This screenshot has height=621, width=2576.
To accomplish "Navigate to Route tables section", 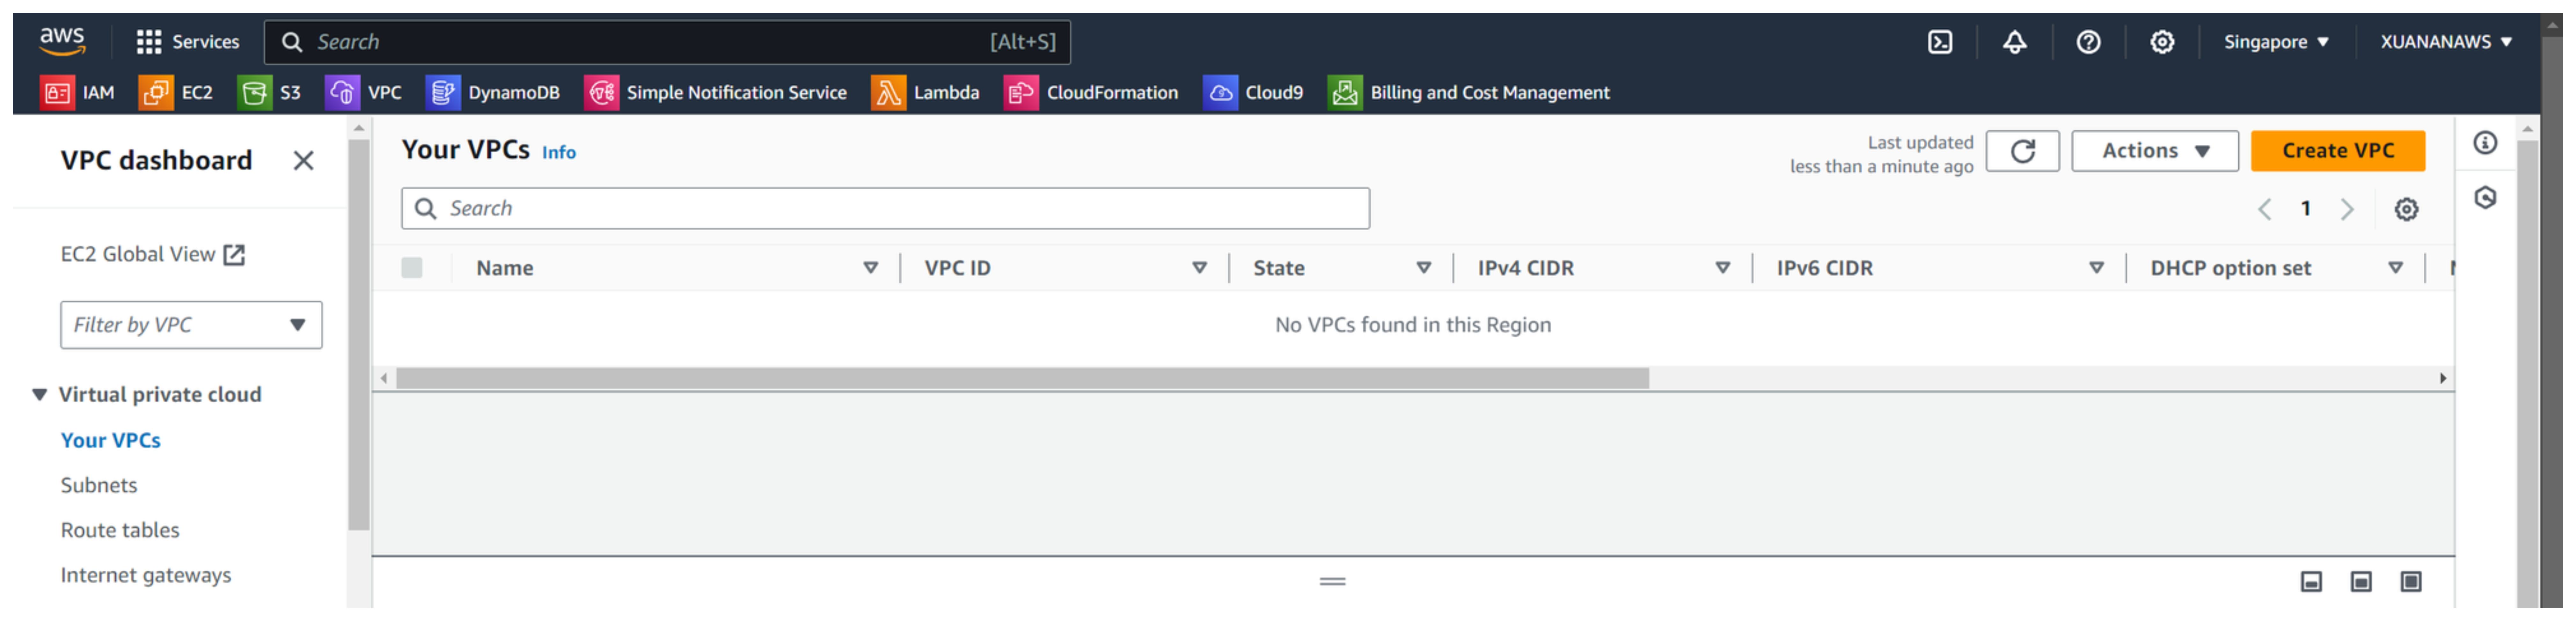I will click(120, 529).
